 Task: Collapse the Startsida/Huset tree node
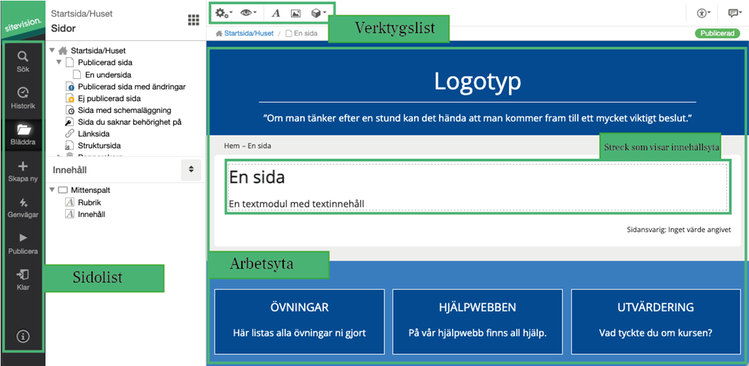(x=52, y=50)
